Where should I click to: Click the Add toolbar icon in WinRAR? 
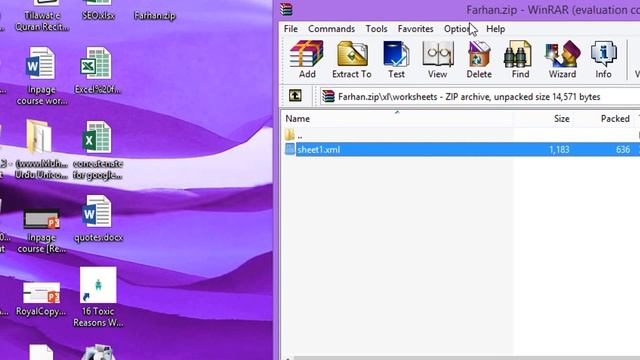(307, 60)
